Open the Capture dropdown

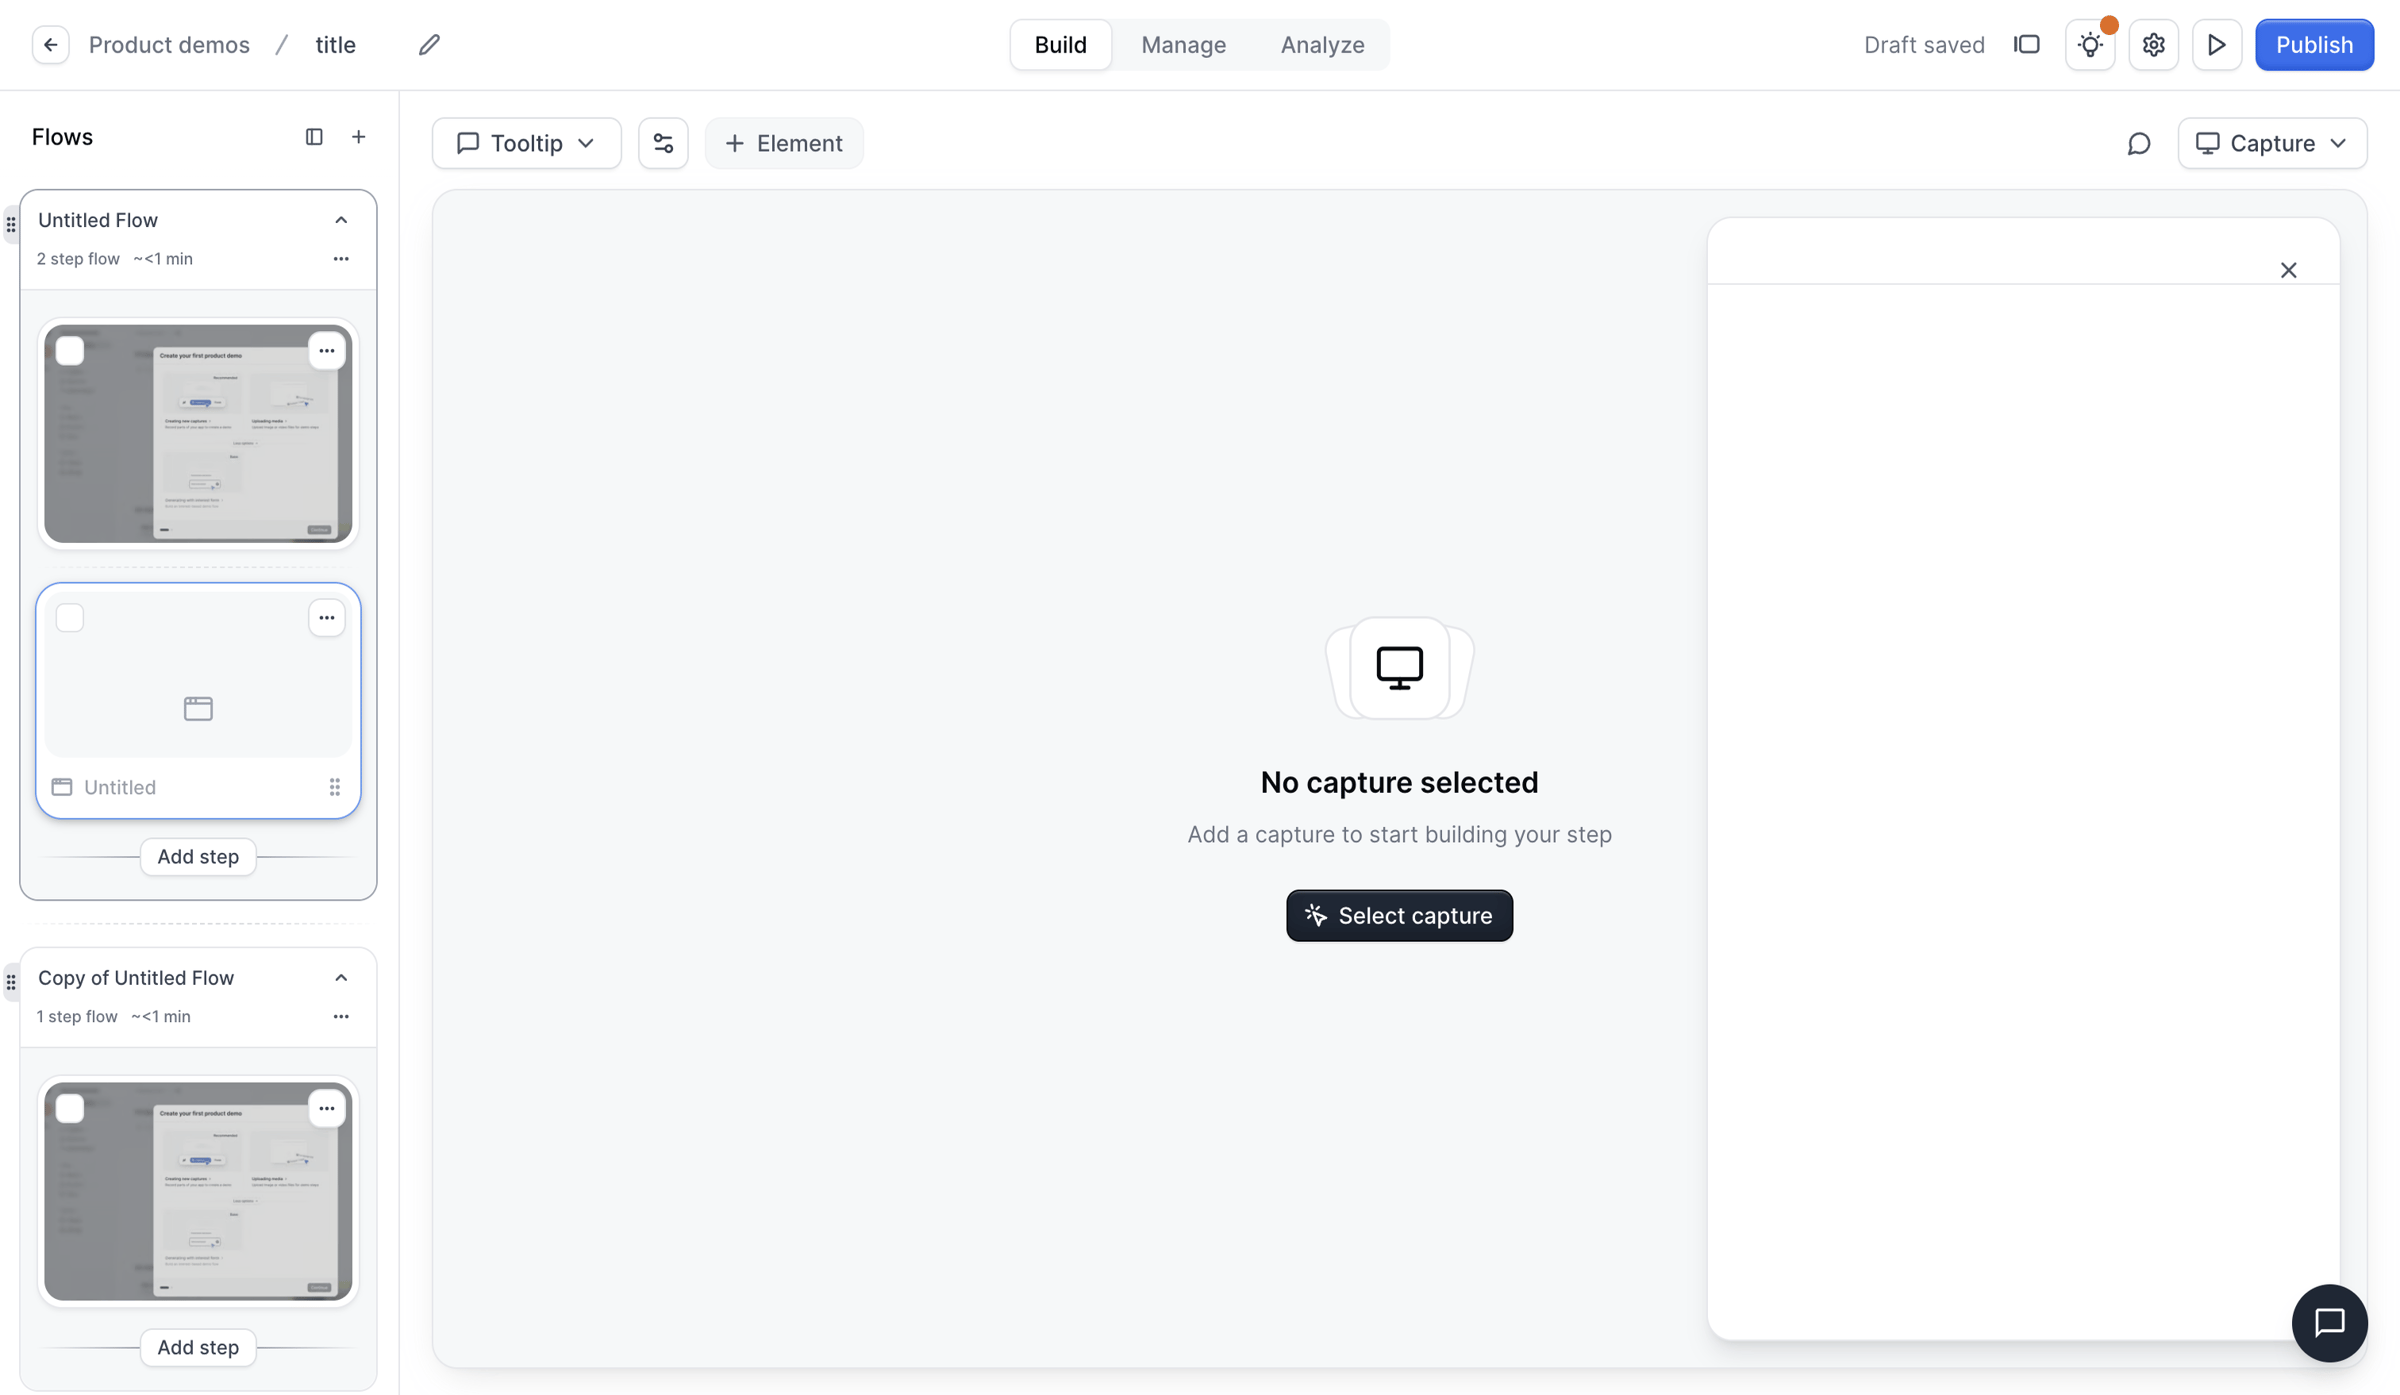pos(2271,143)
